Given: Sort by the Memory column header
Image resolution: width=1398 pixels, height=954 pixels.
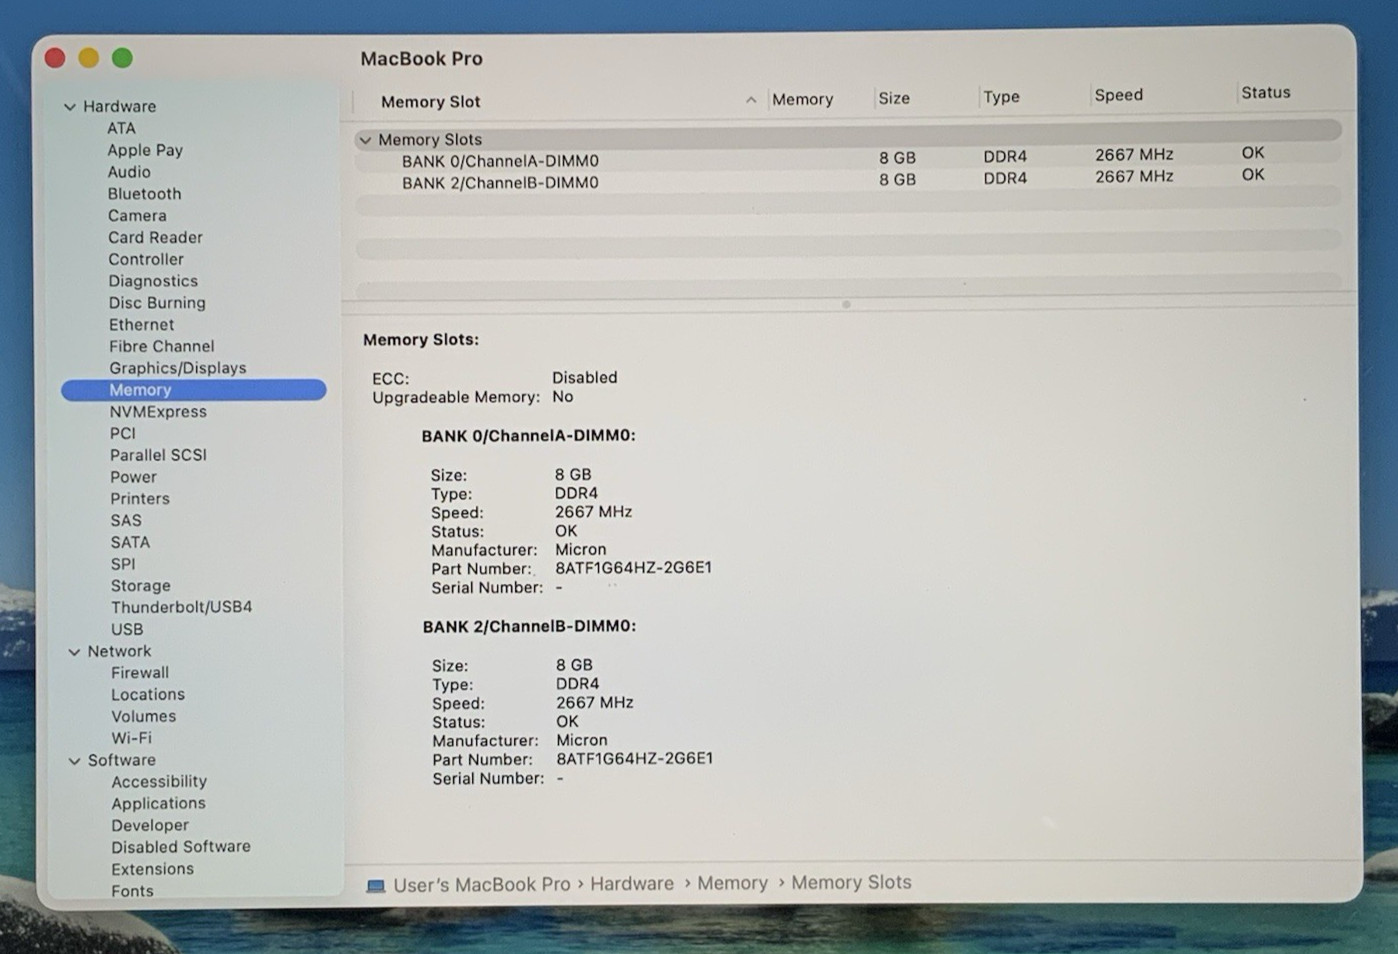Looking at the screenshot, I should point(802,99).
